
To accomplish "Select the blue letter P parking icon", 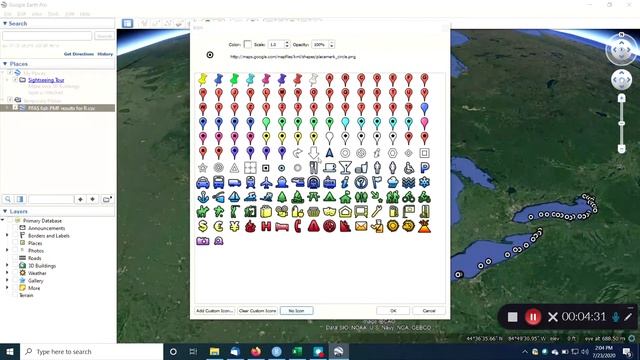I will click(424, 168).
